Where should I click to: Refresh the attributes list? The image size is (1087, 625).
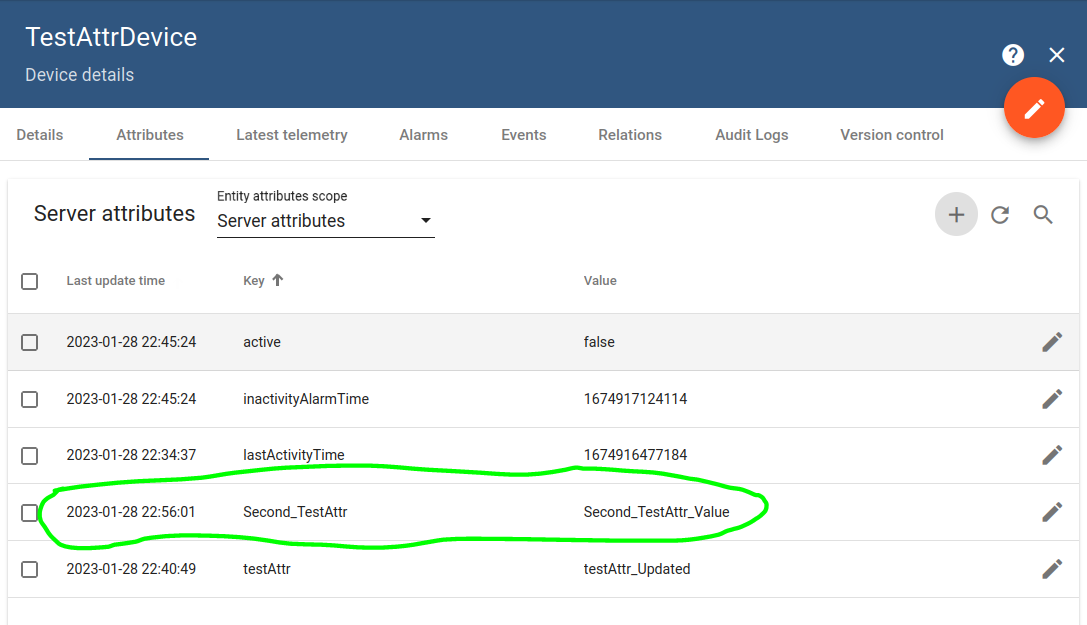[1000, 214]
